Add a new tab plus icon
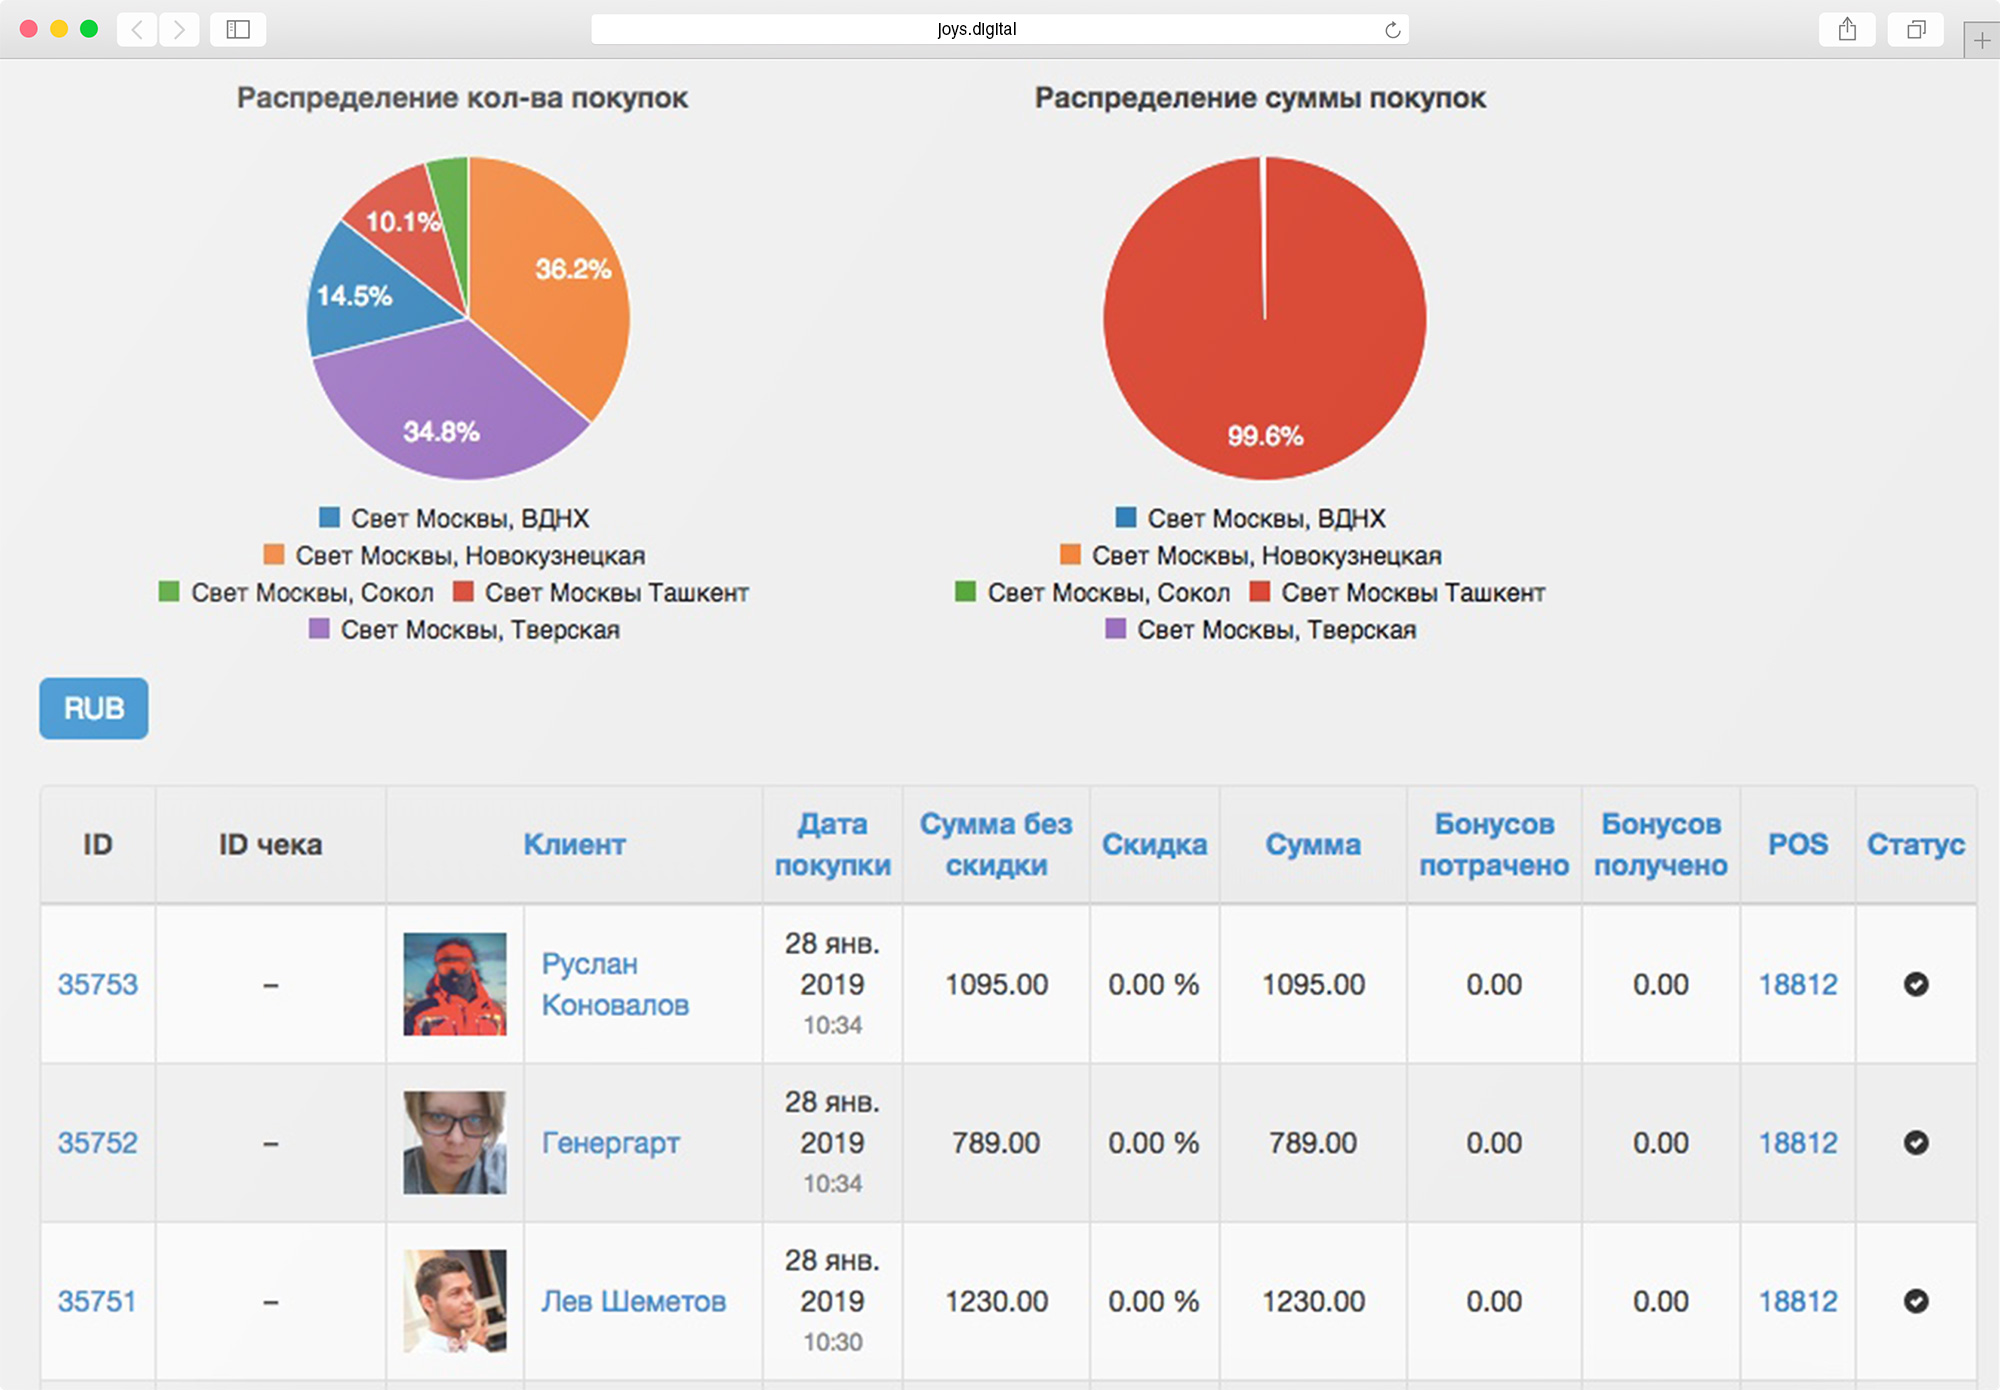Screen dimensions: 2000x1390 (x=1981, y=41)
